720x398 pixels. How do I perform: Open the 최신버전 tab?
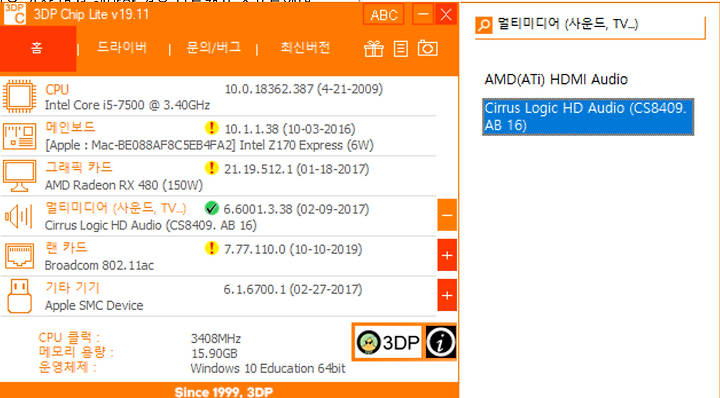click(305, 48)
